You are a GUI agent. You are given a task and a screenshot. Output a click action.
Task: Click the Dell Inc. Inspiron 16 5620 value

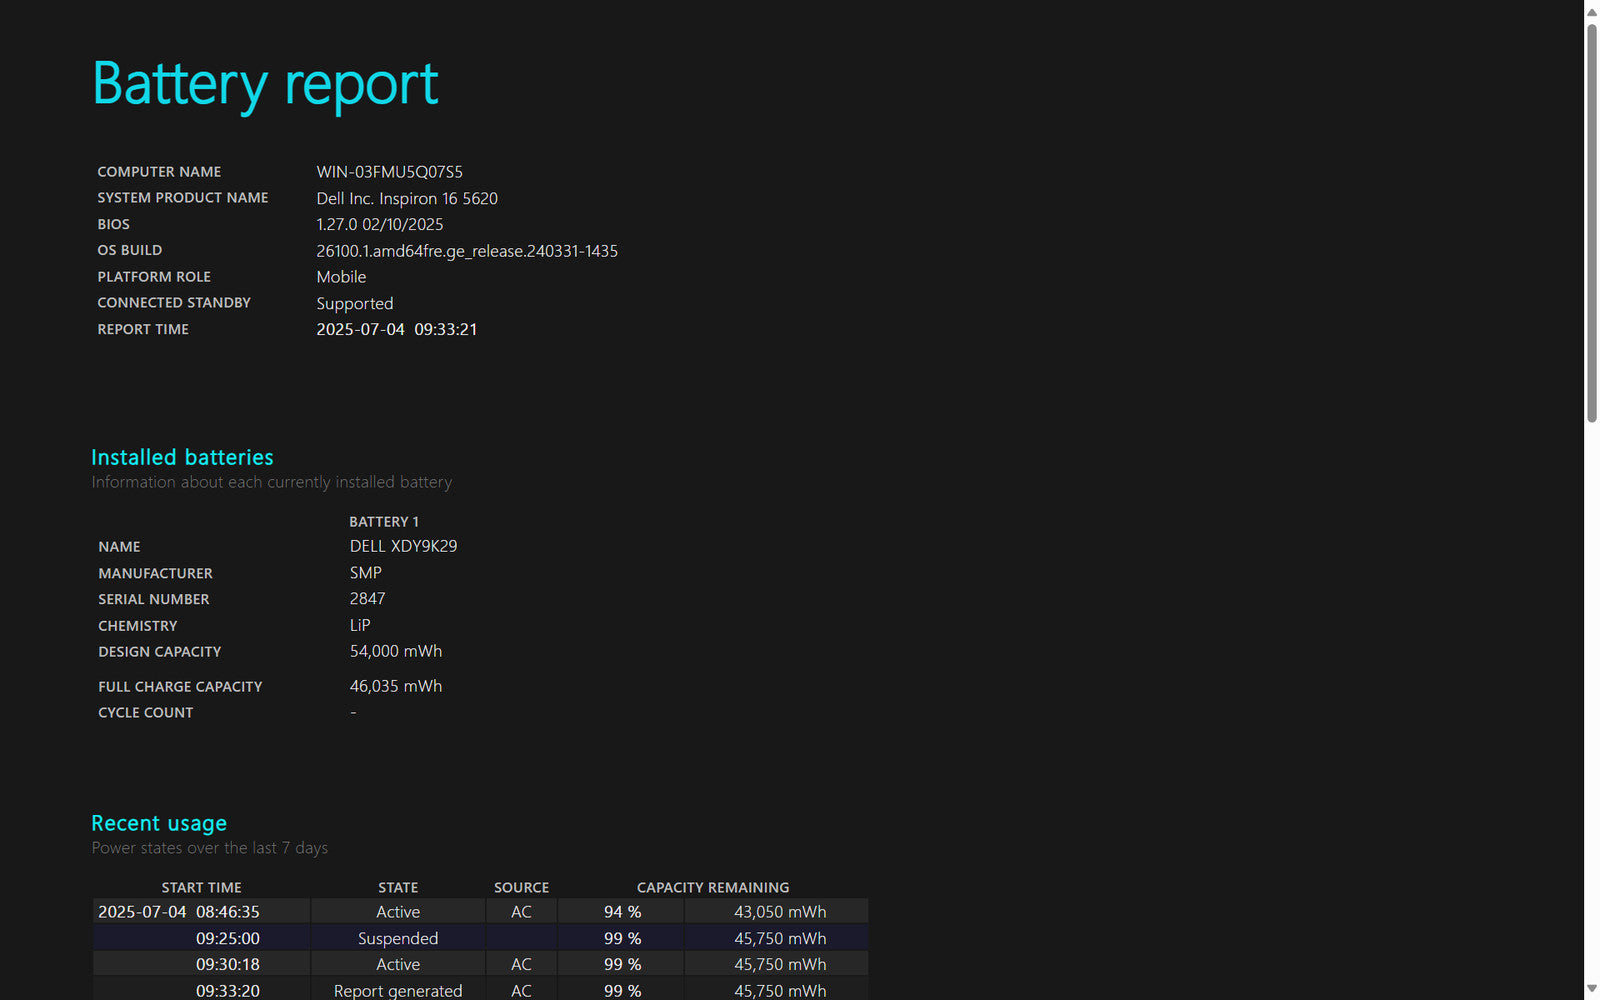[x=407, y=198]
